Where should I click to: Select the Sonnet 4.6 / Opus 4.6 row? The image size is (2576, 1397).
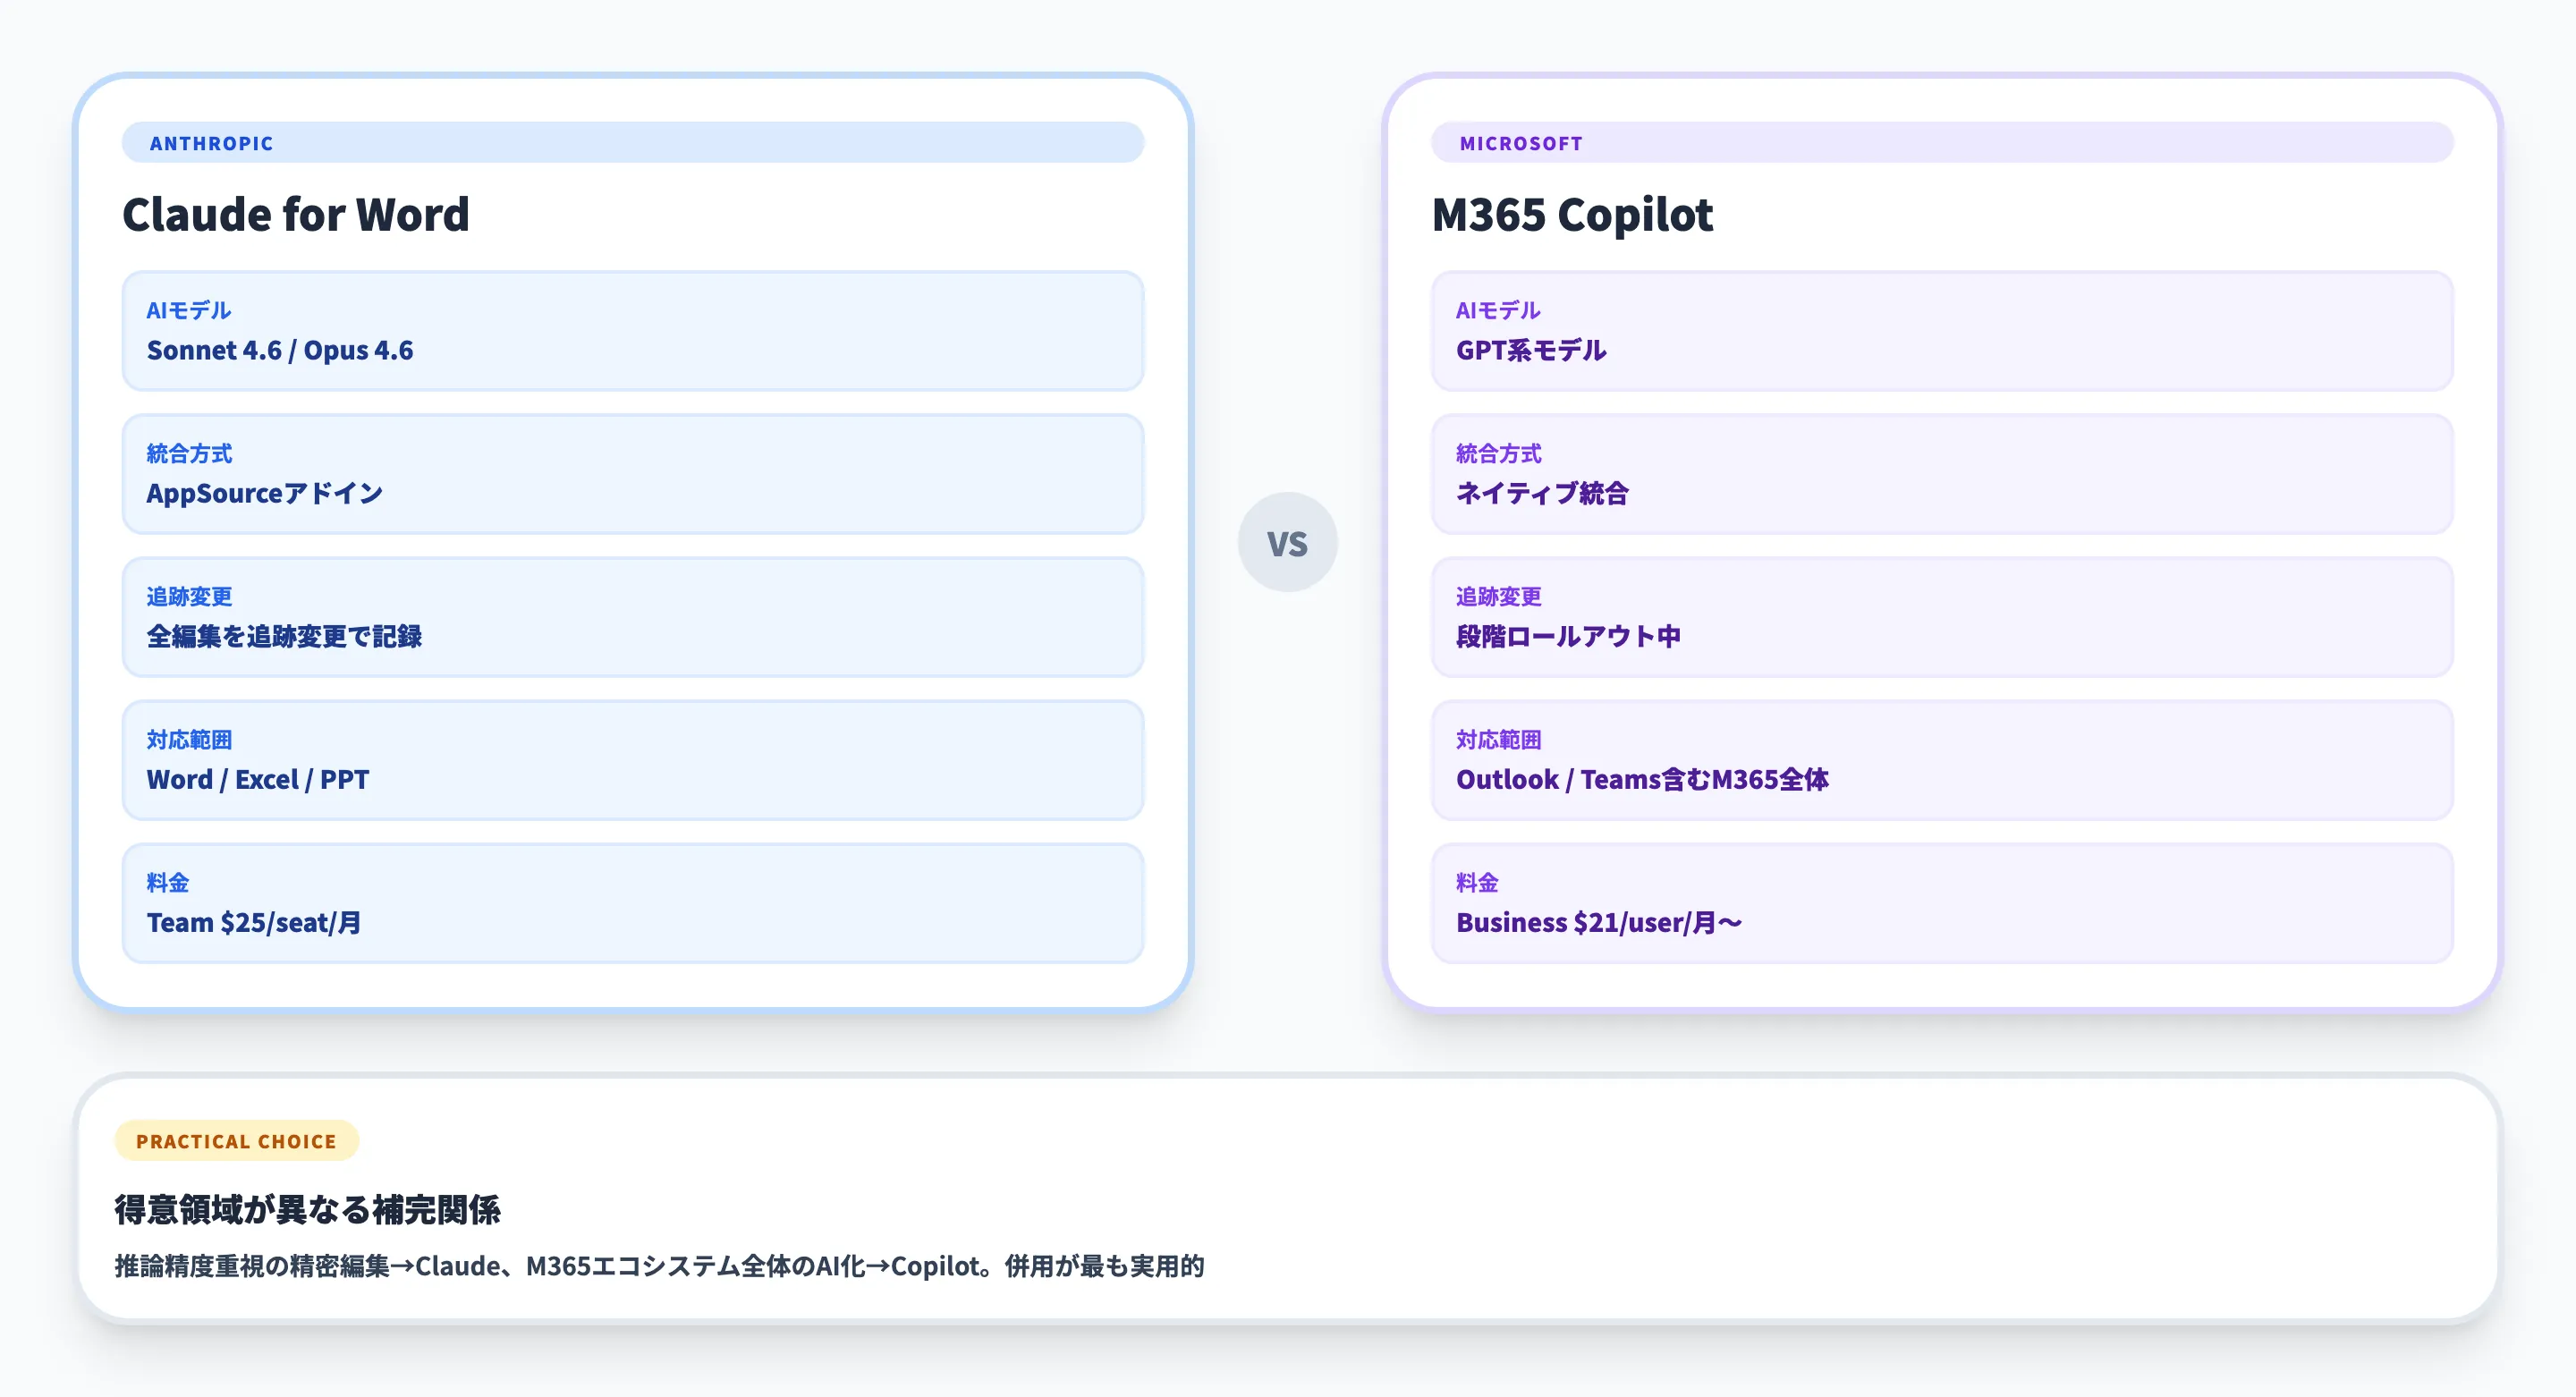point(632,331)
